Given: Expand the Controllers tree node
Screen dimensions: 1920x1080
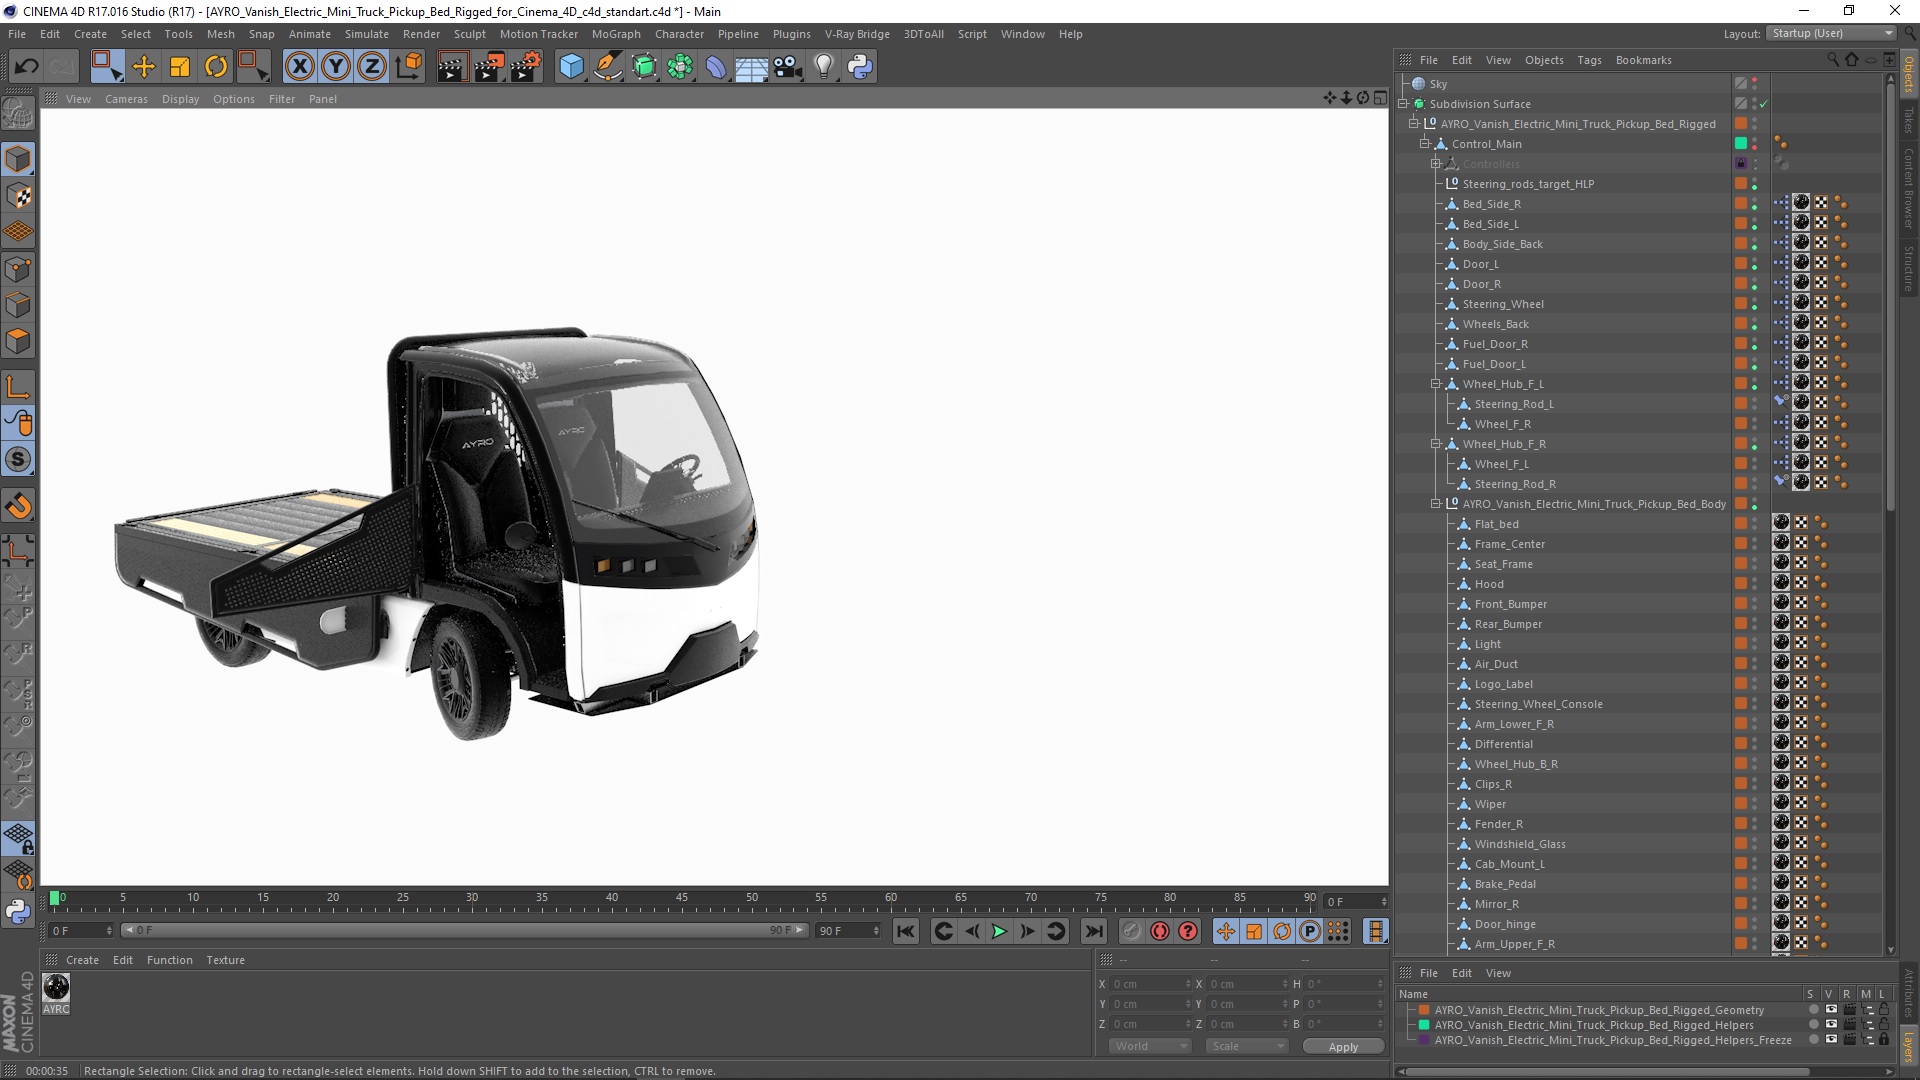Looking at the screenshot, I should 1436,164.
